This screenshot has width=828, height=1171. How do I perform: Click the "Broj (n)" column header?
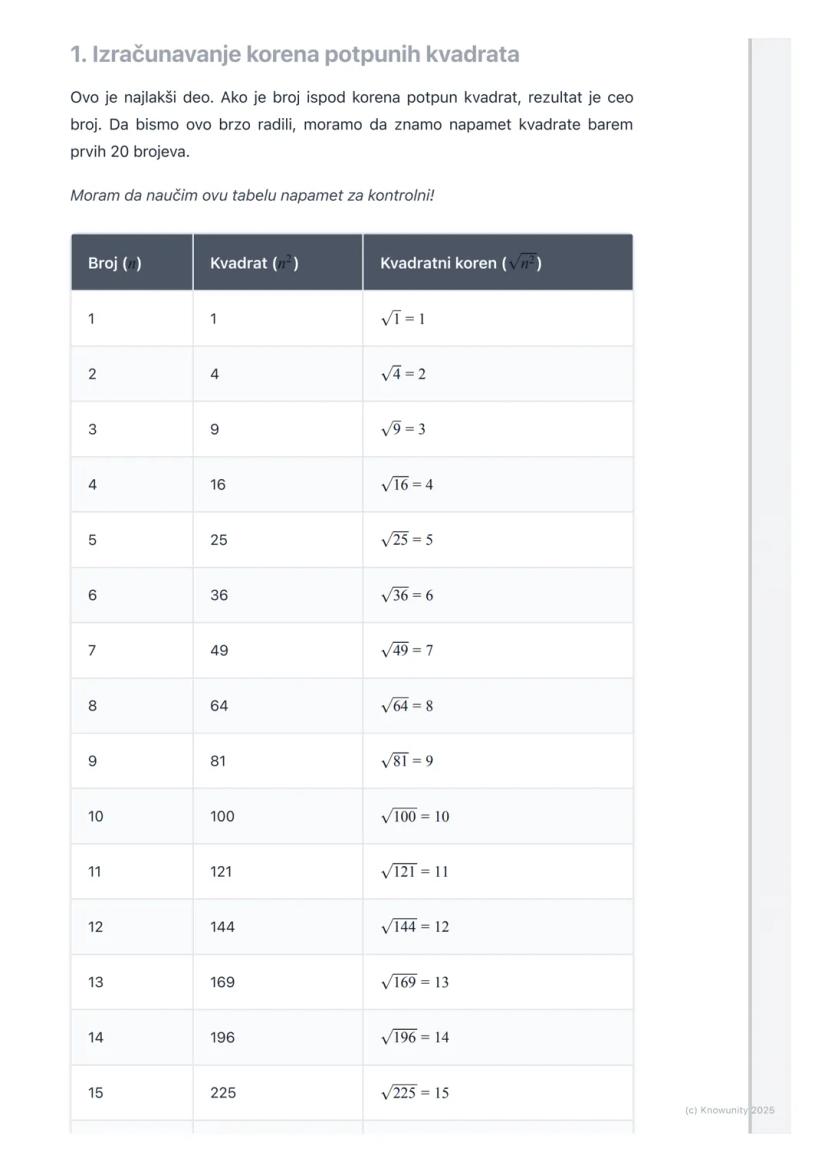tap(115, 263)
